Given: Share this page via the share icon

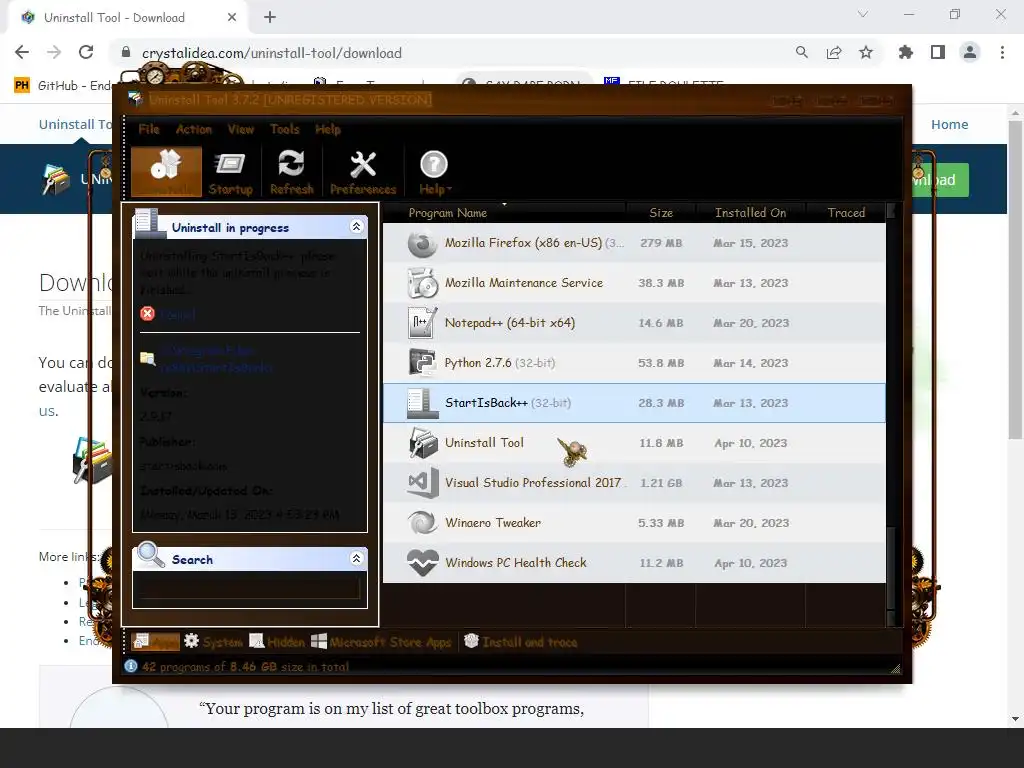Looking at the screenshot, I should pos(834,53).
